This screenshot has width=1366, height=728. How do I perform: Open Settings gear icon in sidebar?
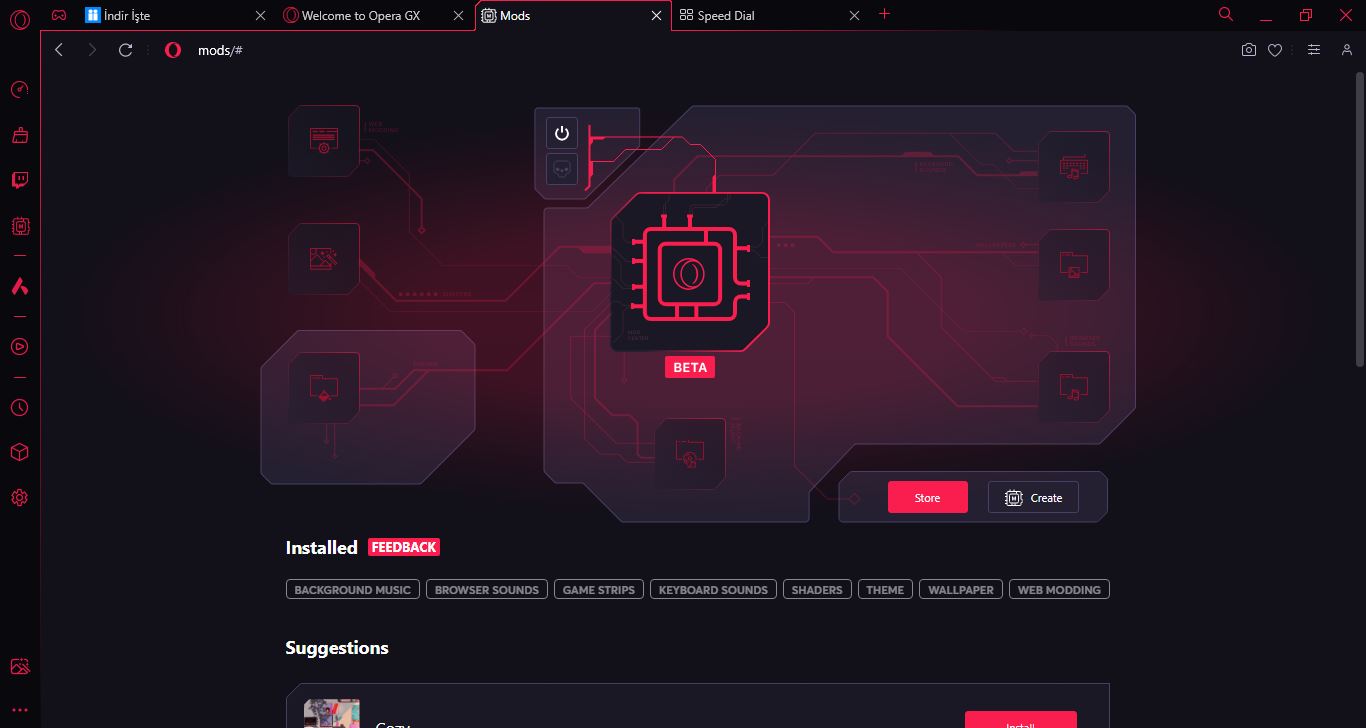19,497
